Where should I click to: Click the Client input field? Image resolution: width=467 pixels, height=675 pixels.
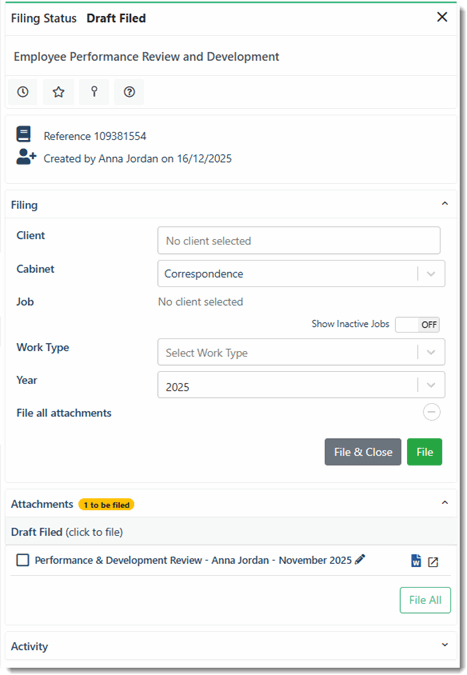click(x=299, y=240)
